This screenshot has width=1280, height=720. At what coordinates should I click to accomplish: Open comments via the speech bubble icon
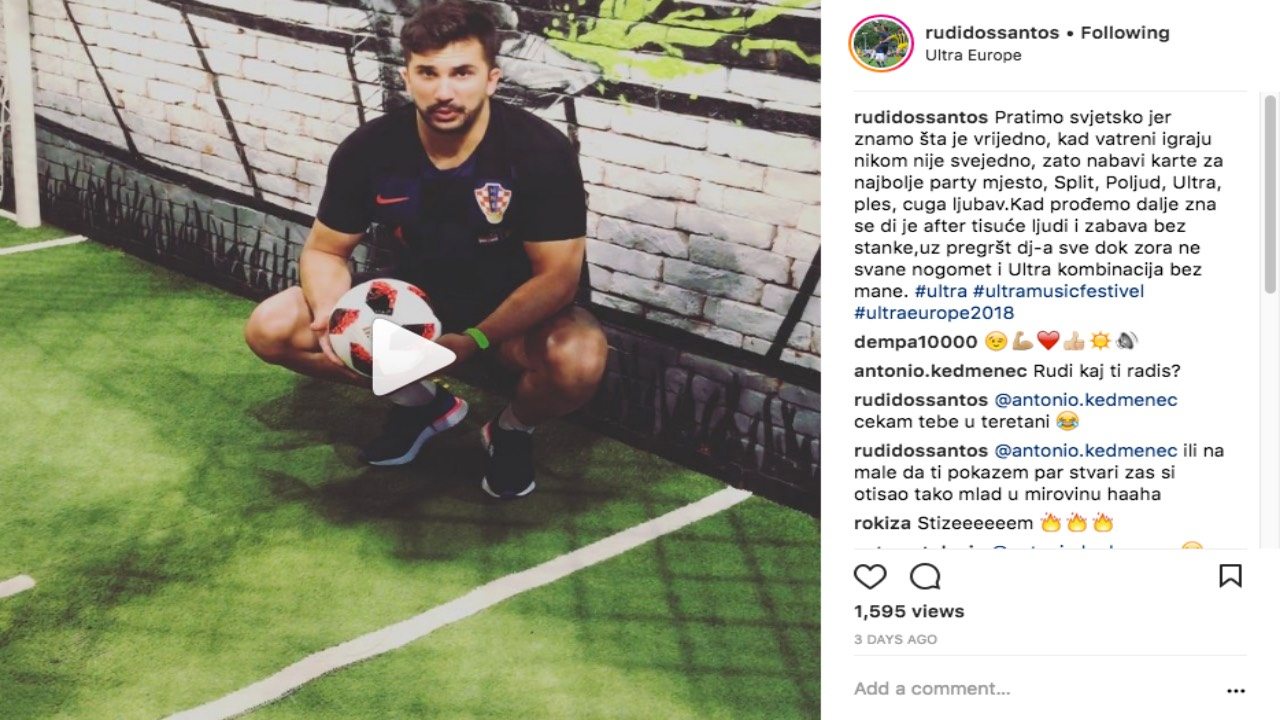click(925, 576)
